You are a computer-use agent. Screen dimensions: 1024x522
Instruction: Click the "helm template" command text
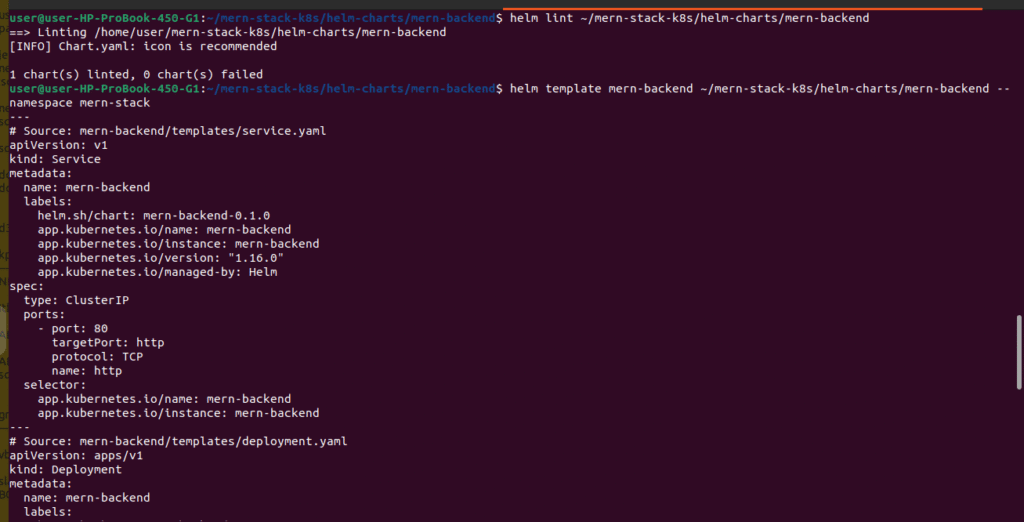pos(759,88)
